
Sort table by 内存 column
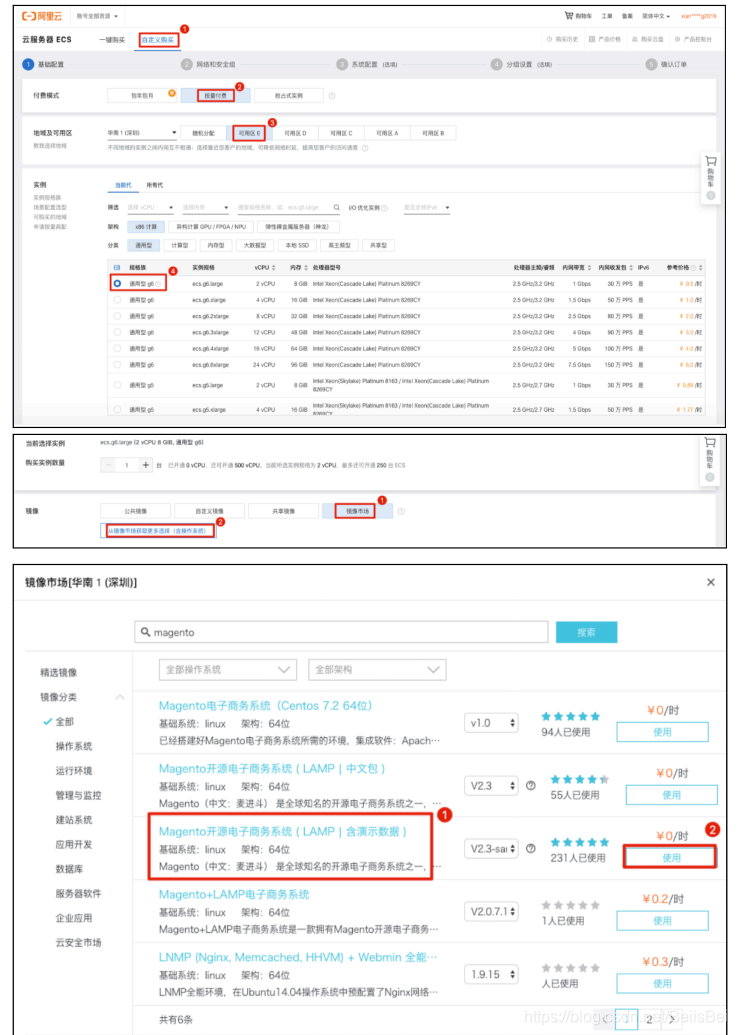tap(299, 267)
